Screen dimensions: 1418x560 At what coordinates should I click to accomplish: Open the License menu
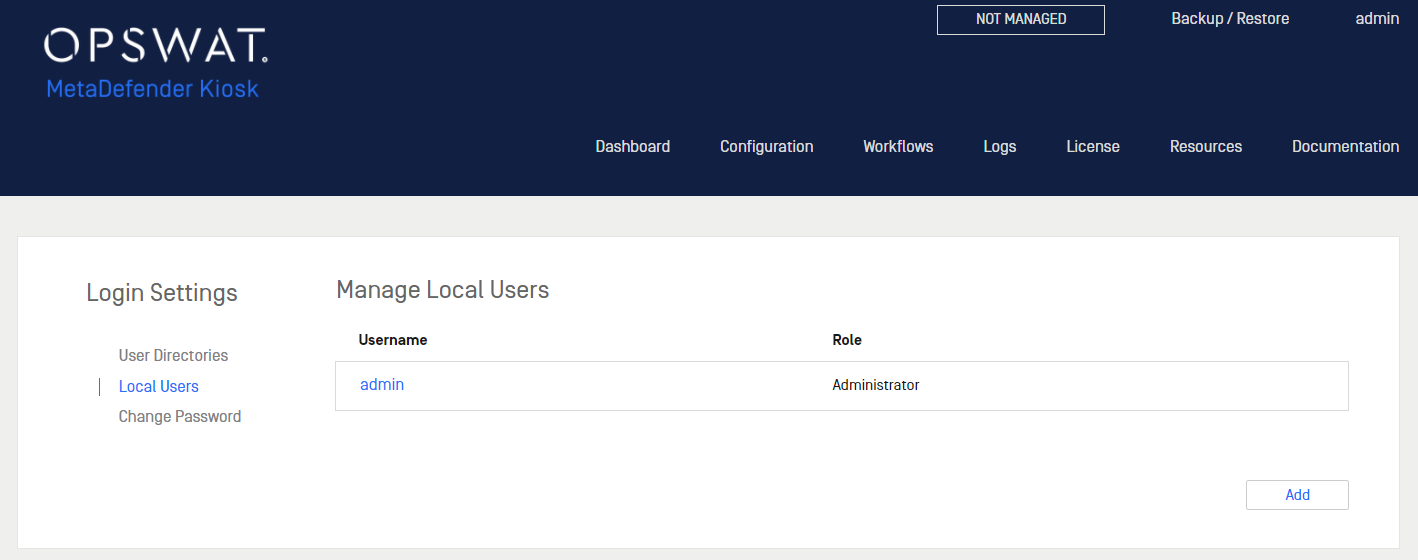point(1093,146)
